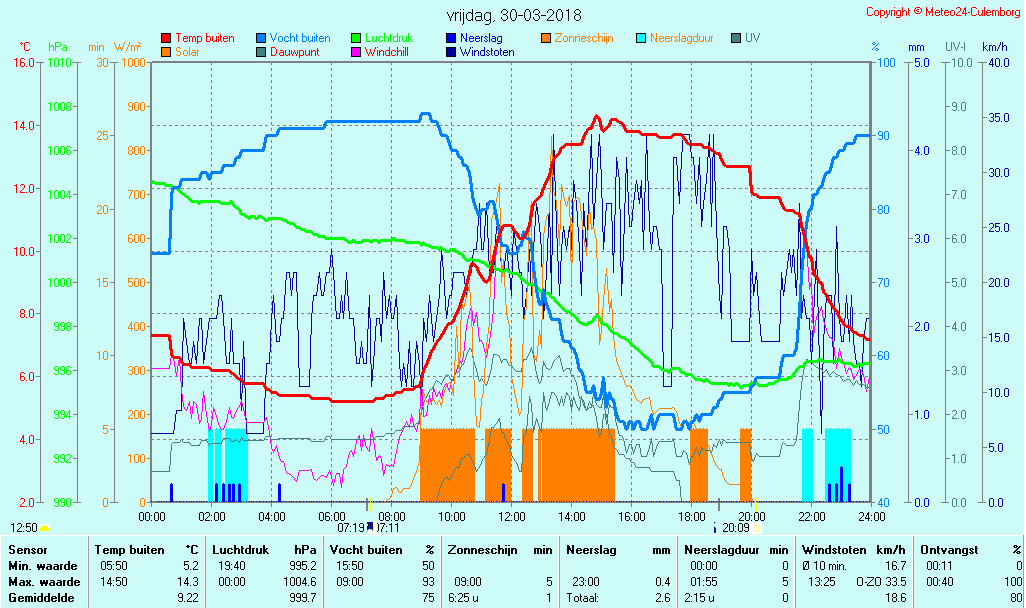Select the cyan Neerslagduur legend swatch

[x=641, y=38]
